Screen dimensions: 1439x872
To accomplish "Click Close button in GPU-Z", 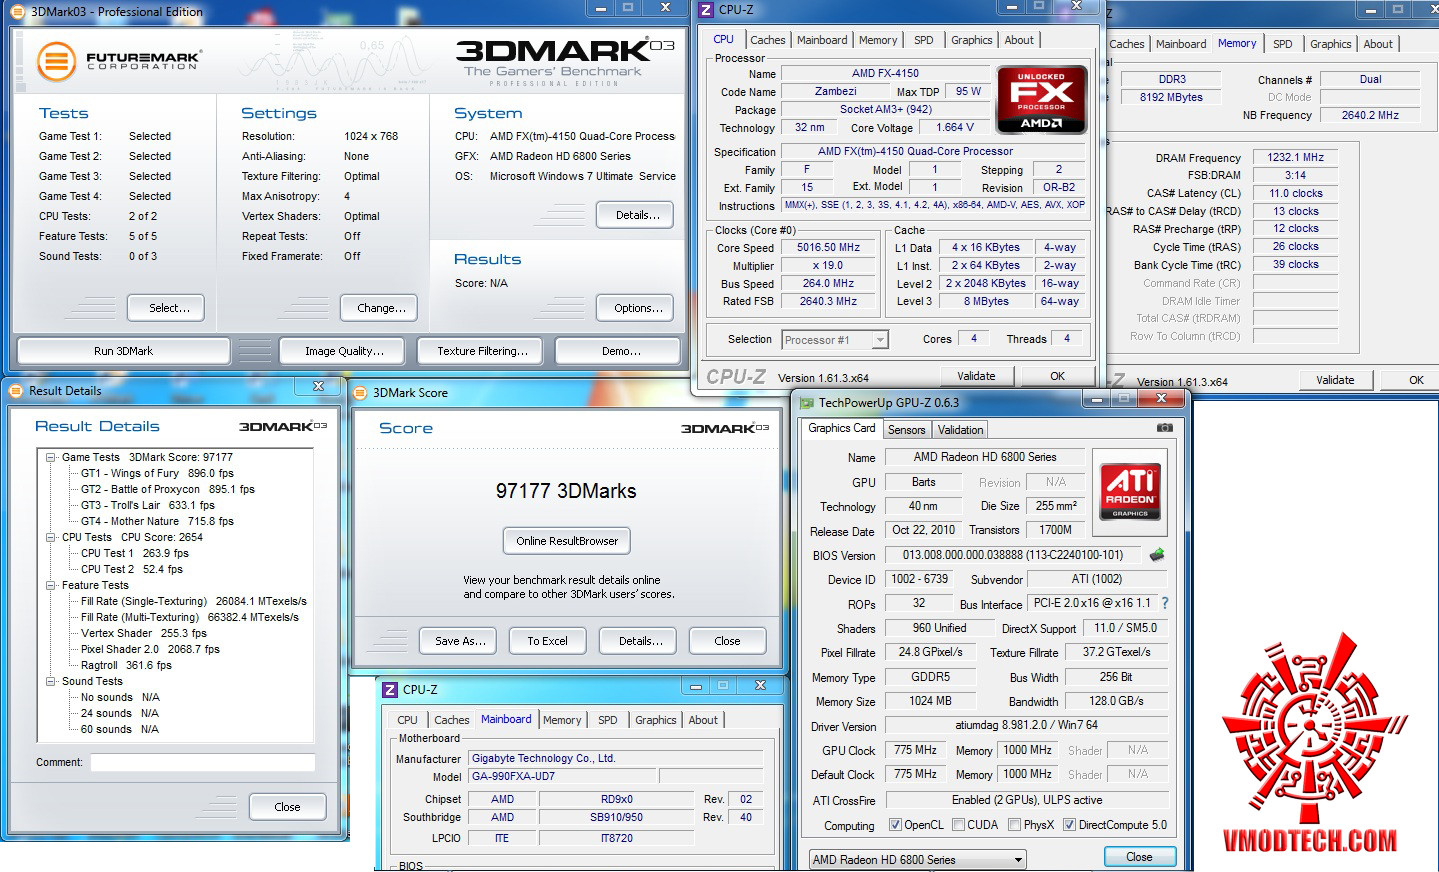I will click(1139, 857).
